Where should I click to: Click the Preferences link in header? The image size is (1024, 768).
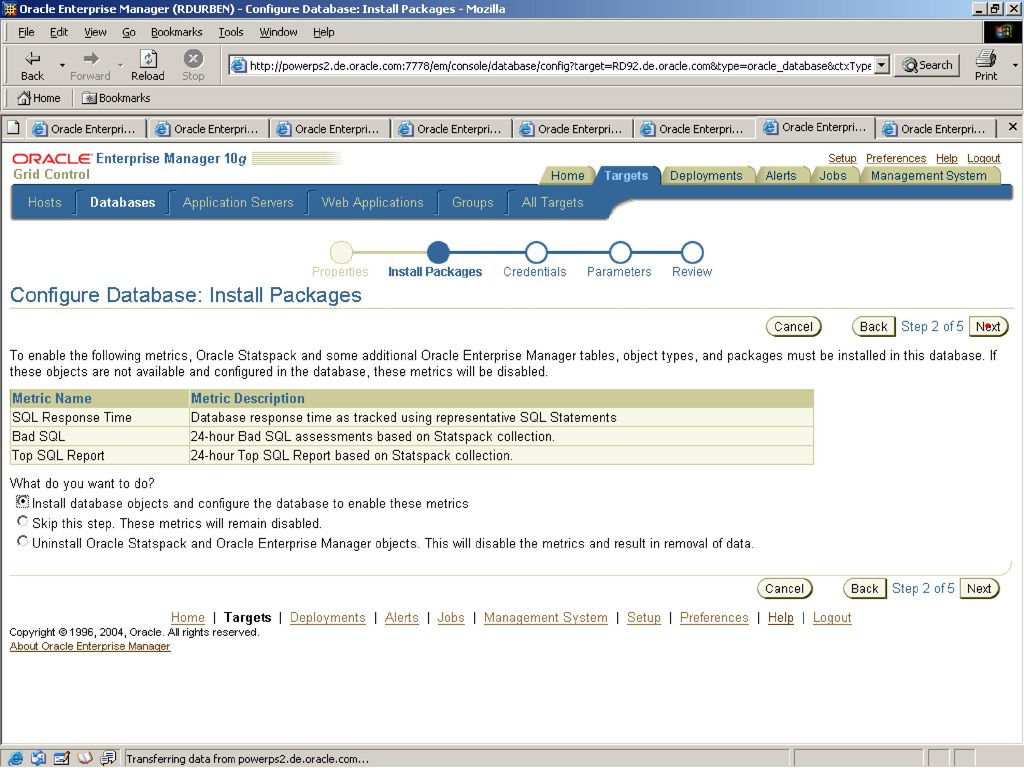[895, 158]
